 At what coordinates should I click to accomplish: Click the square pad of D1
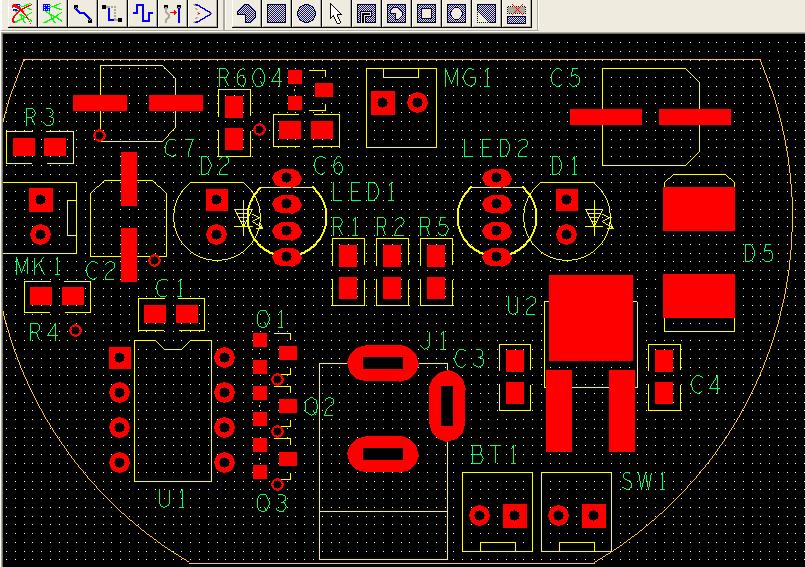[567, 200]
